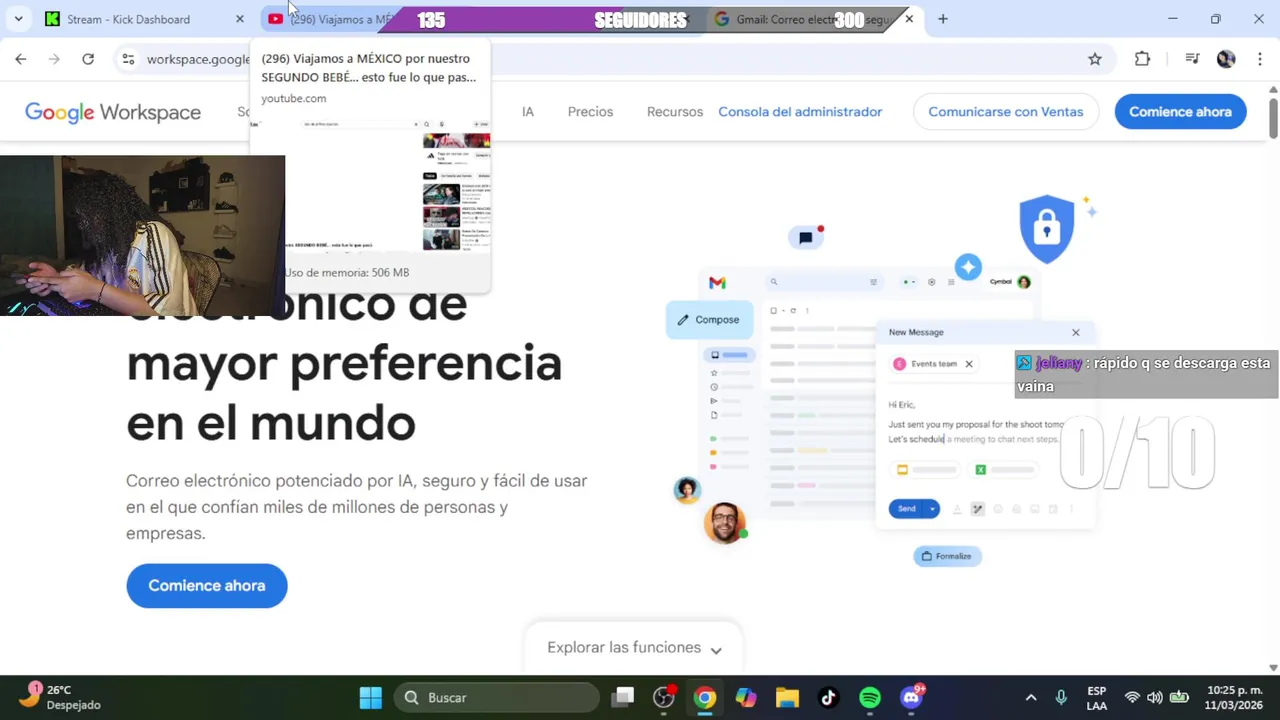The width and height of the screenshot is (1280, 720).
Task: Click scrollbar down arrow
Action: pos(1273,667)
